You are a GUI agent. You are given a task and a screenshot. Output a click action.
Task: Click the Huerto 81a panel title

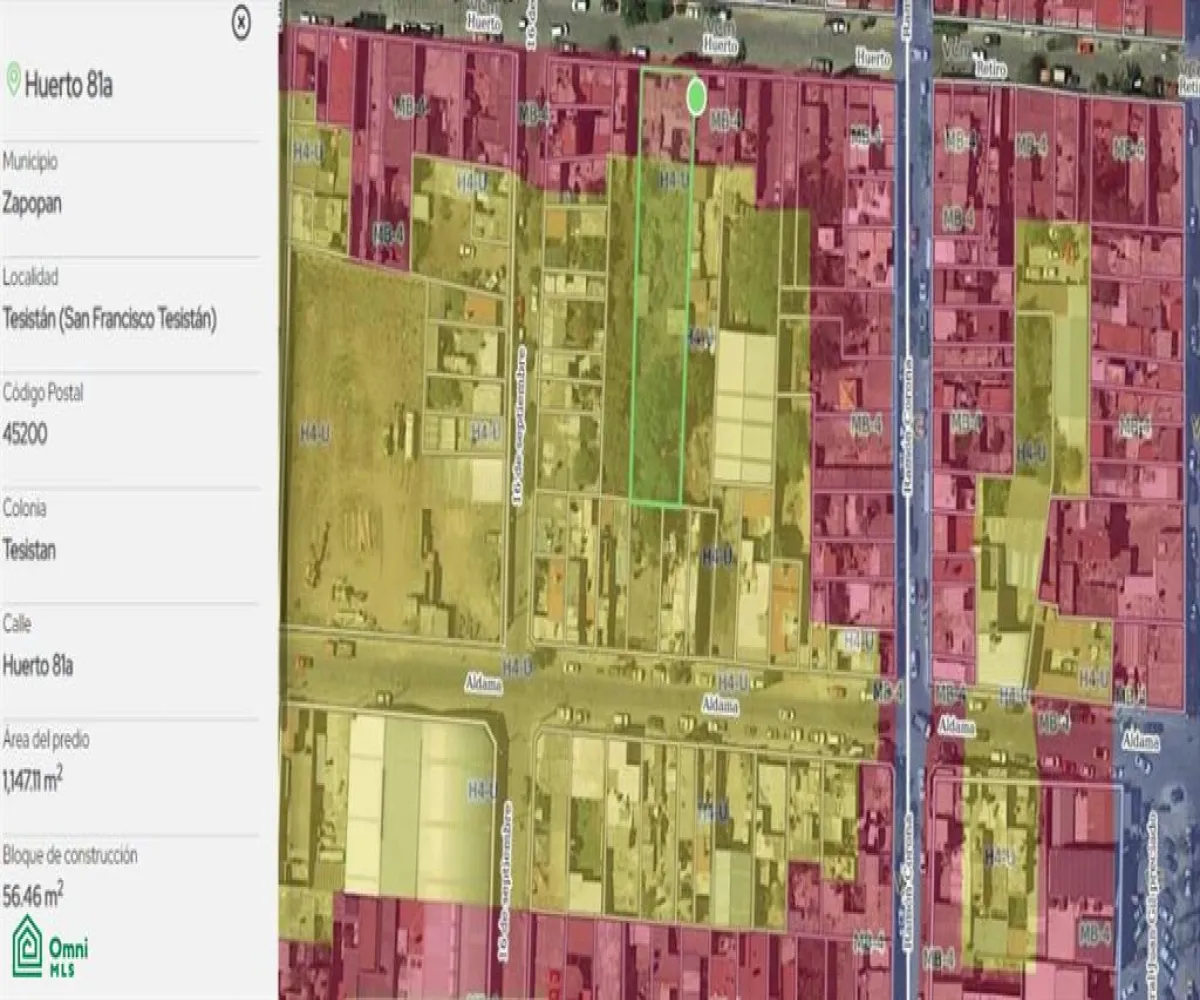(x=68, y=85)
